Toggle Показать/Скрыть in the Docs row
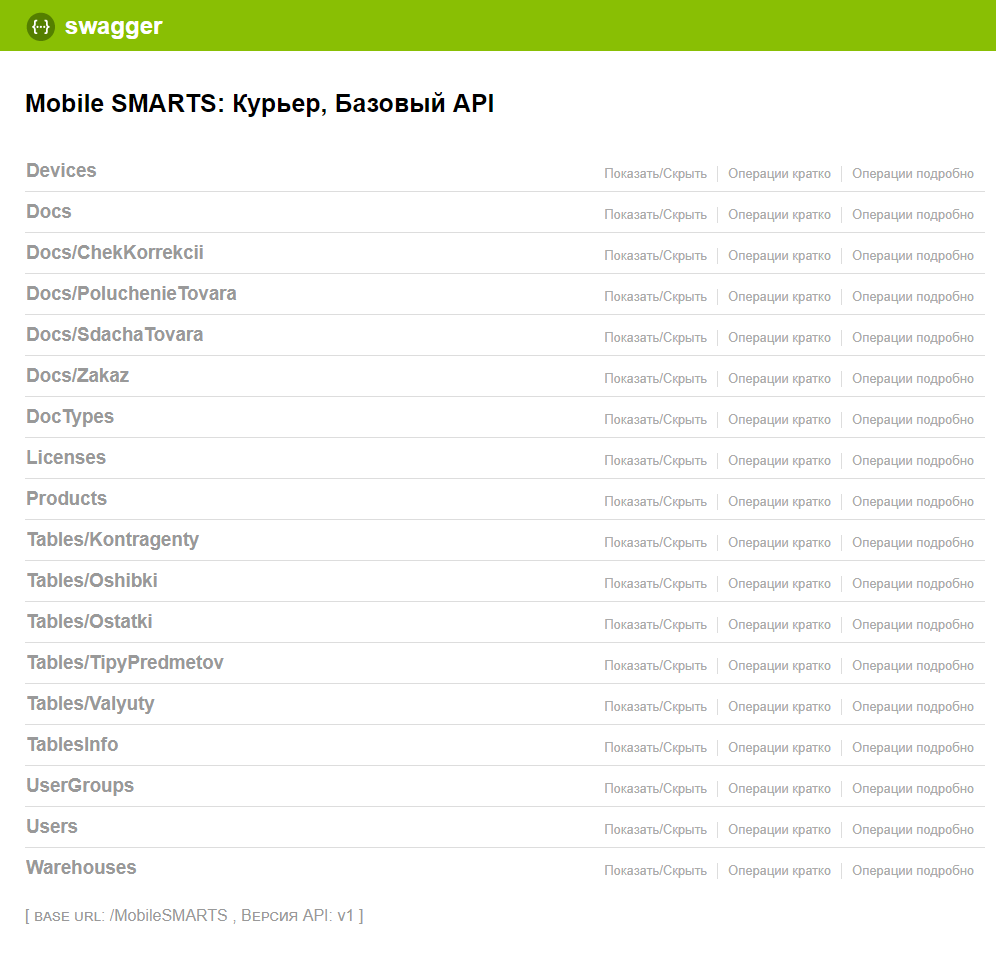The image size is (996, 960). (656, 215)
